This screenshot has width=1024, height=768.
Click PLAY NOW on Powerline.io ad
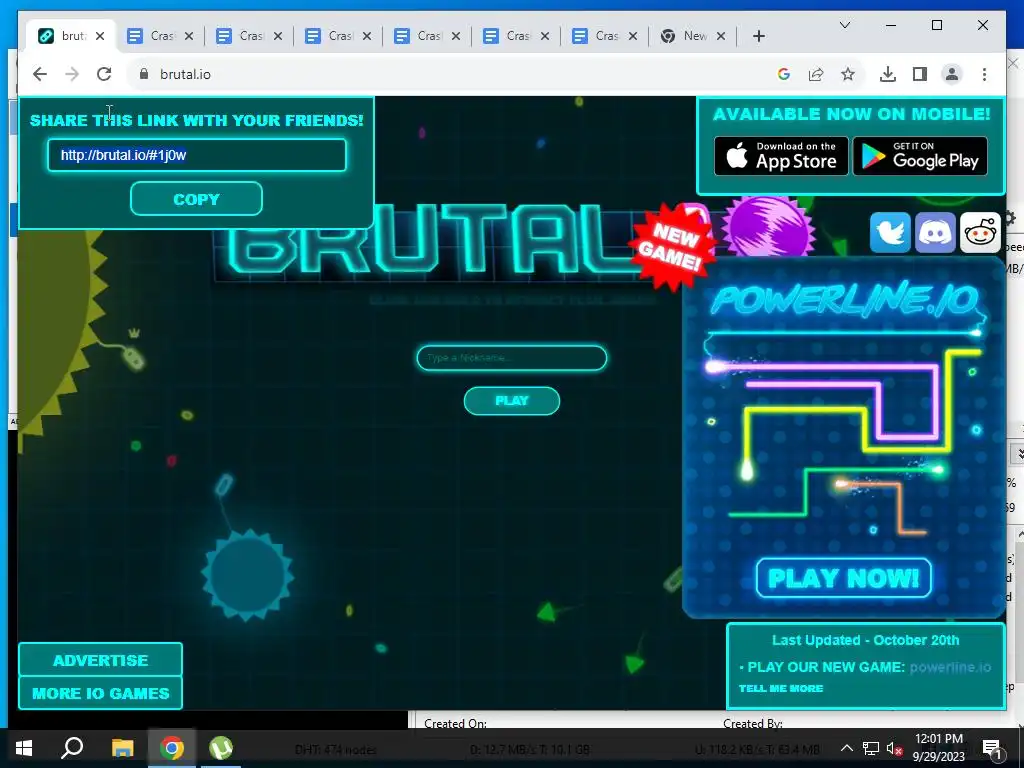click(x=844, y=578)
